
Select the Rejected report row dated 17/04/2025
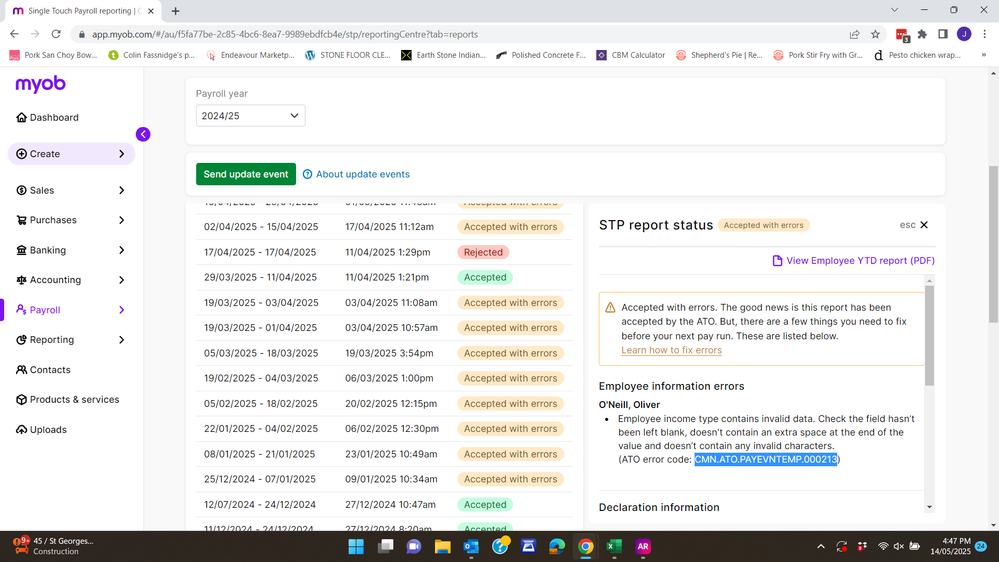(380, 252)
